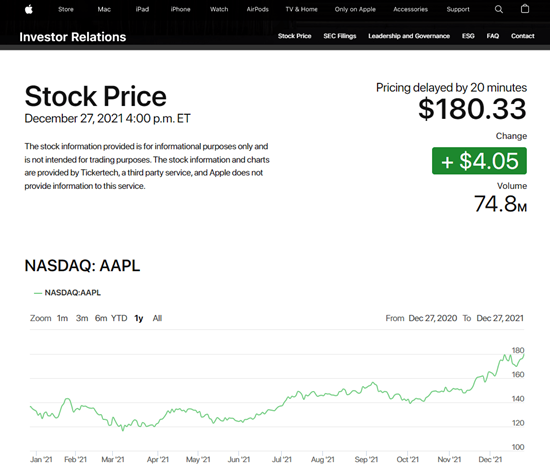Go to Investor Relations home

(73, 37)
